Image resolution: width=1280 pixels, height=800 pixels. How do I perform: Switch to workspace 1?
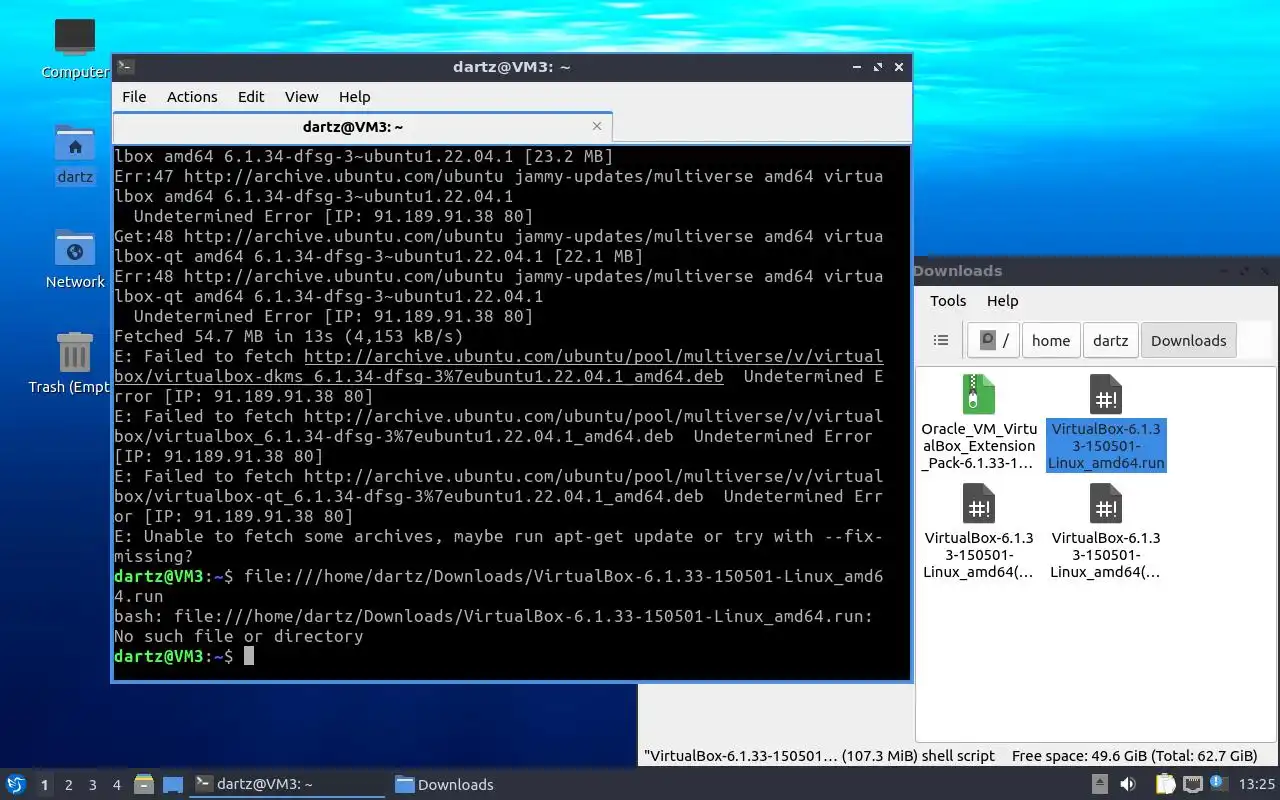[x=44, y=785]
